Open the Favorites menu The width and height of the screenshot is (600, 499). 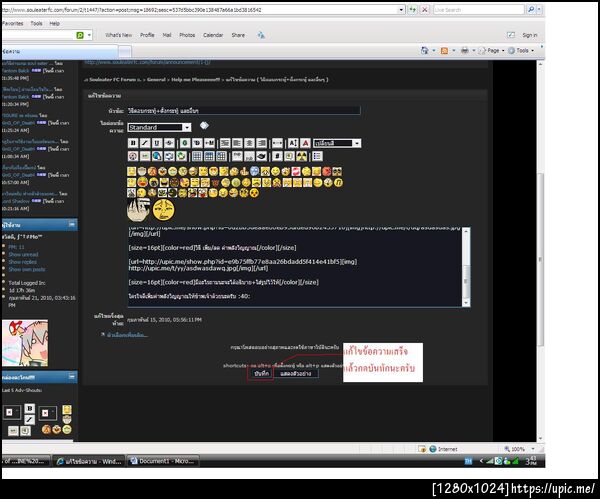[12, 23]
